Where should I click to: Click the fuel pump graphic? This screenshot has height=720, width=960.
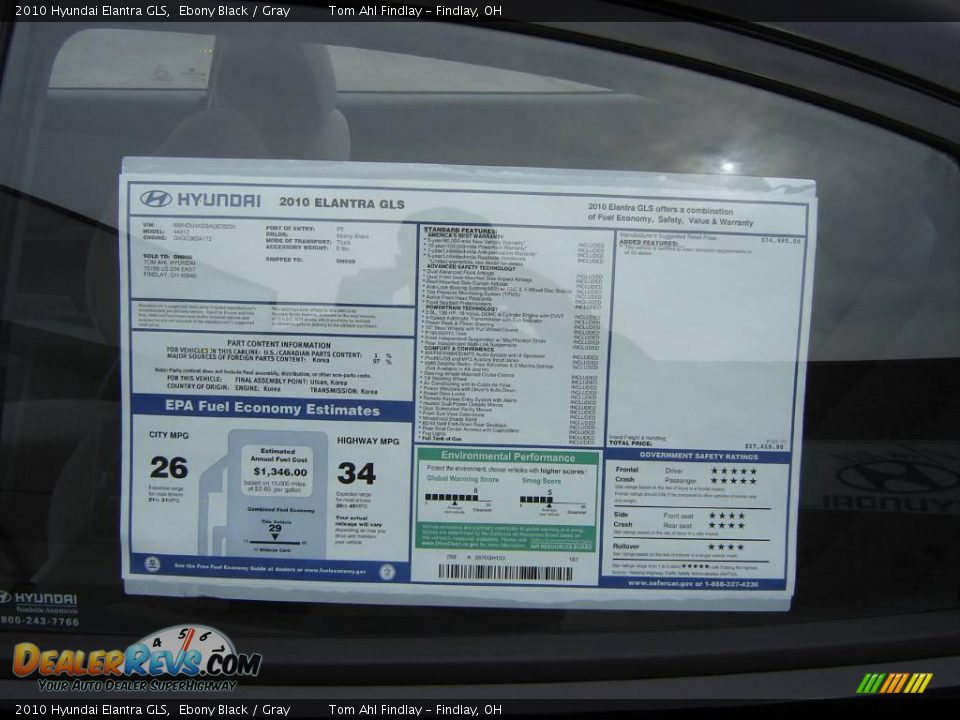pos(263,494)
